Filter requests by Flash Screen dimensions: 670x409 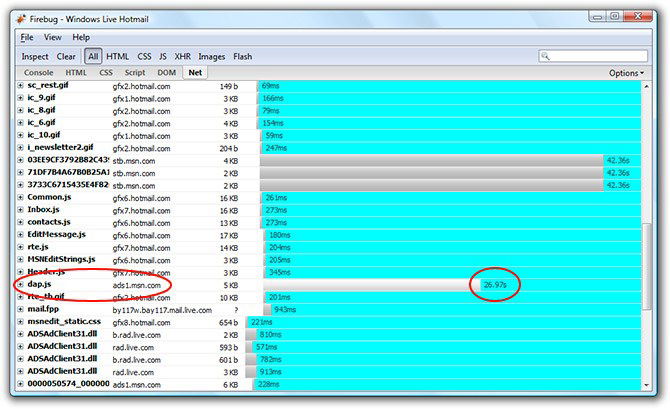click(243, 56)
